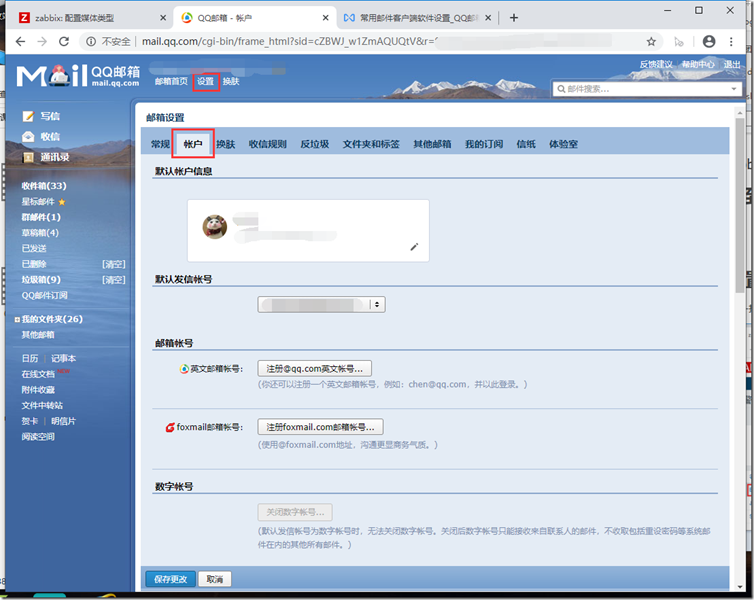
Task: Open the 收信规则 settings tab
Action: (267, 144)
